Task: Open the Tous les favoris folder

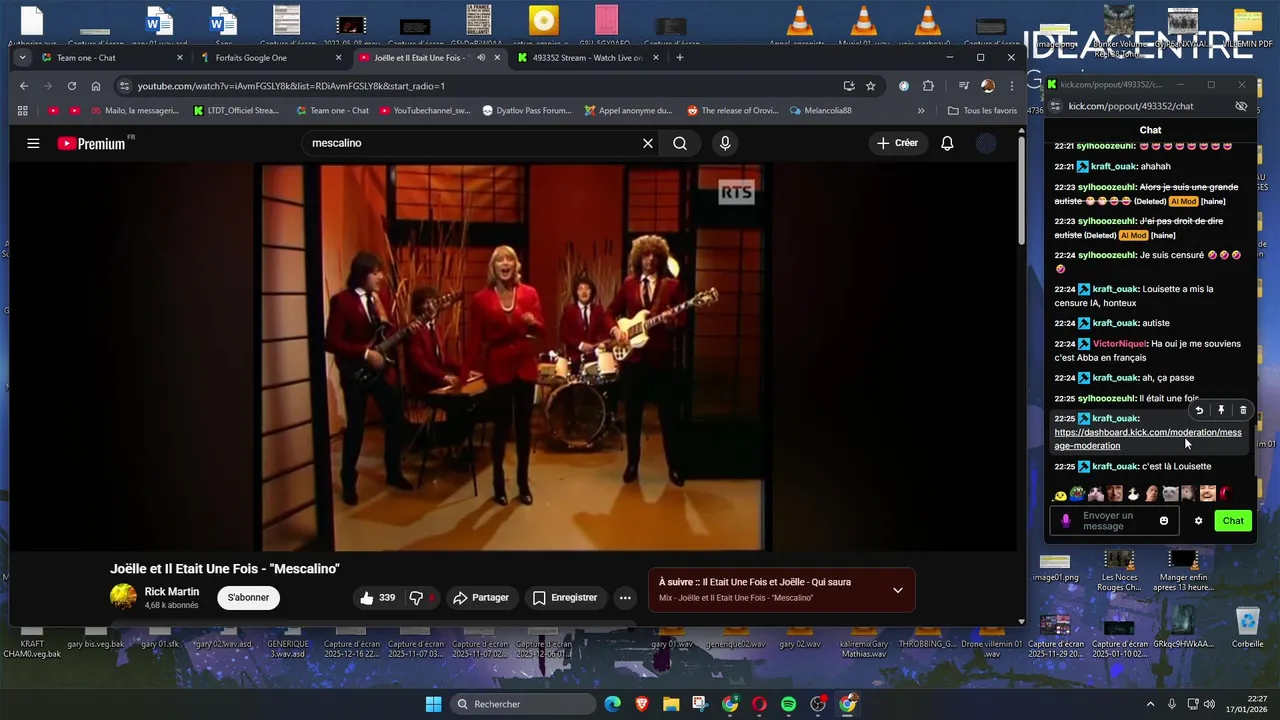Action: (x=983, y=111)
